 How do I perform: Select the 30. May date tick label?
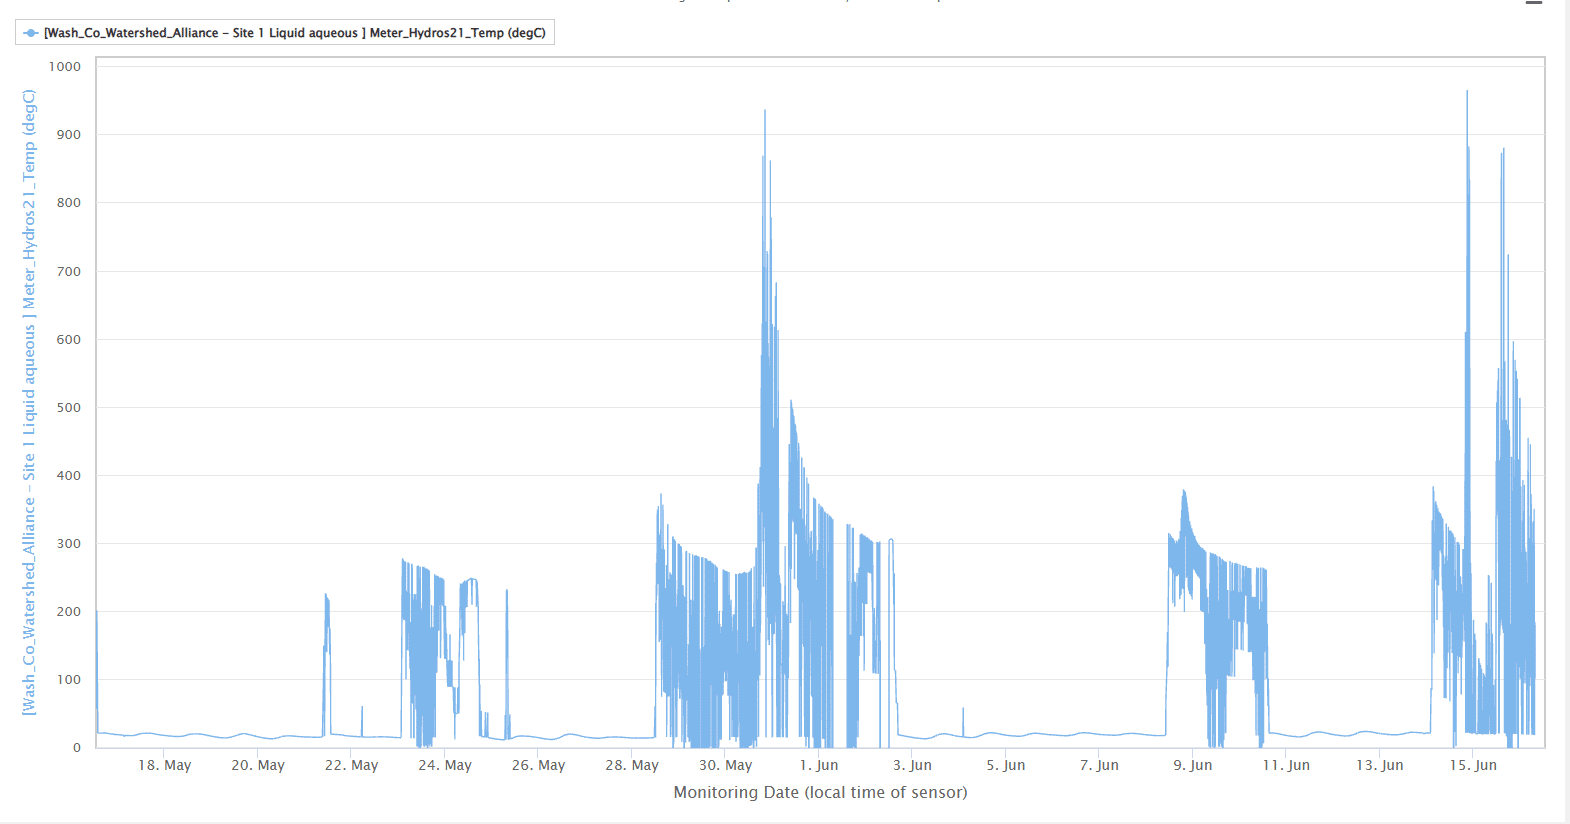(725, 765)
